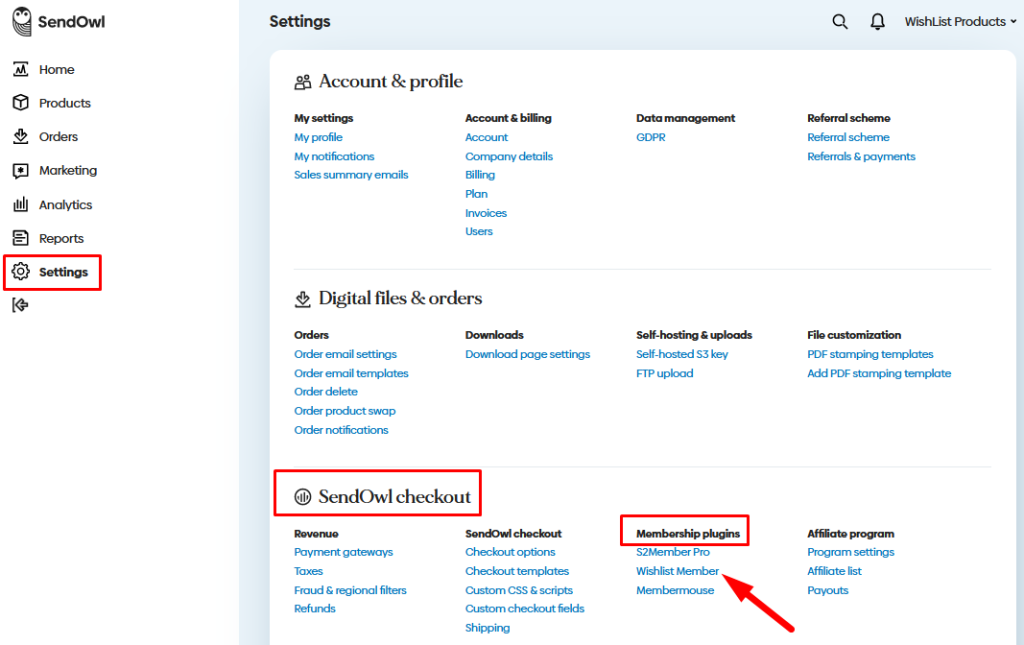Image resolution: width=1024 pixels, height=645 pixels.
Task: Open the Referral scheme link
Action: [848, 137]
